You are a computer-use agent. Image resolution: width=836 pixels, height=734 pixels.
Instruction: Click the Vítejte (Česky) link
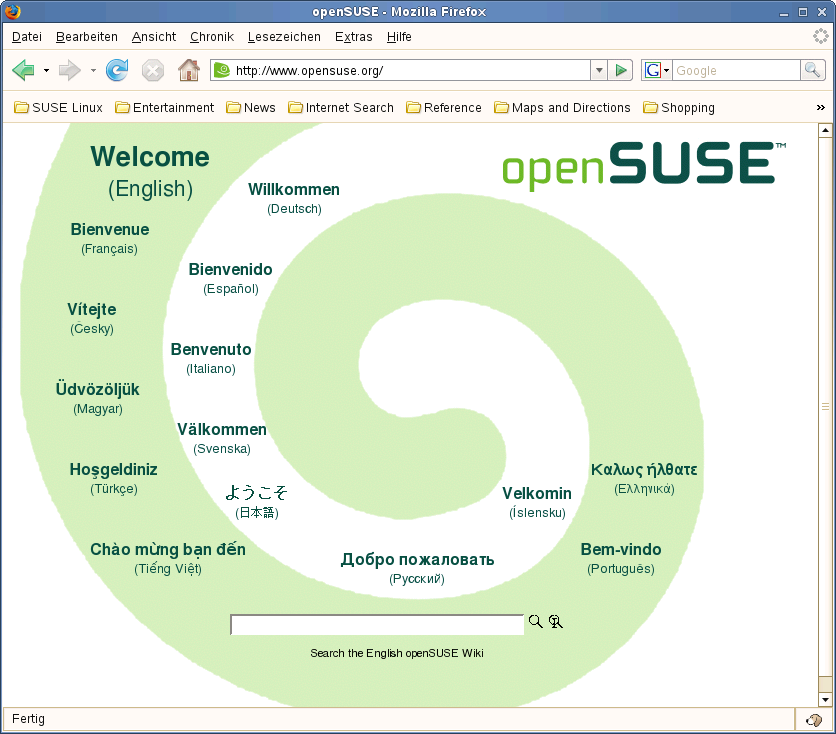(x=92, y=318)
